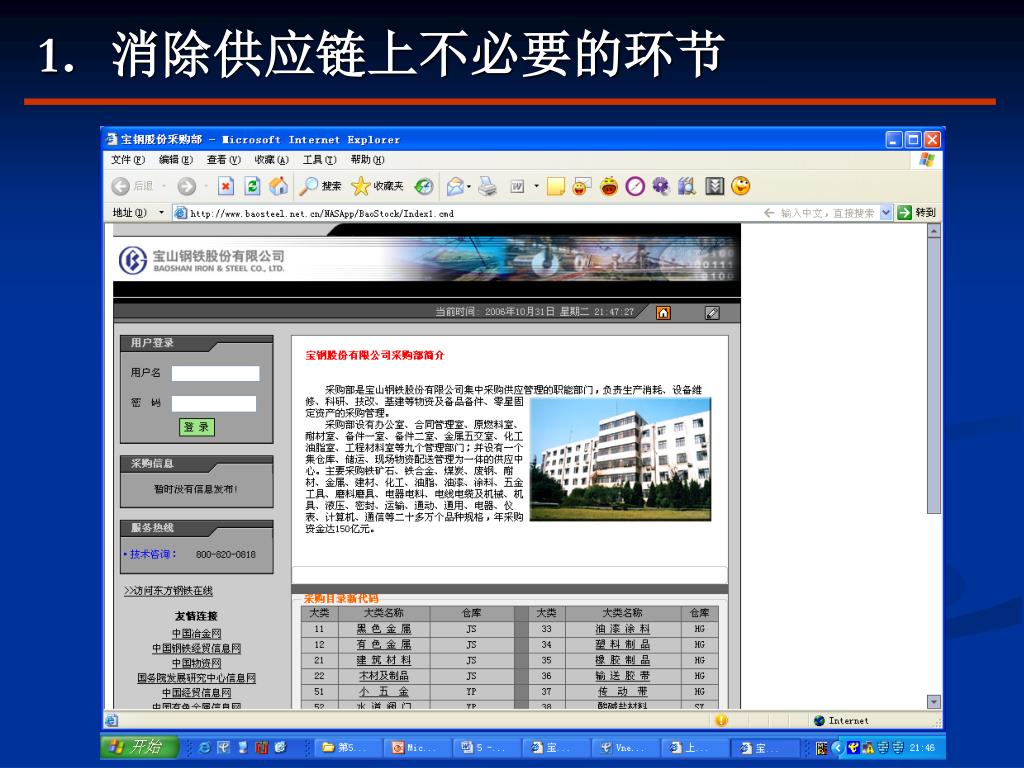This screenshot has width=1024, height=768.
Task: Open the 访问东方钢铁在线 link
Action: 168,591
